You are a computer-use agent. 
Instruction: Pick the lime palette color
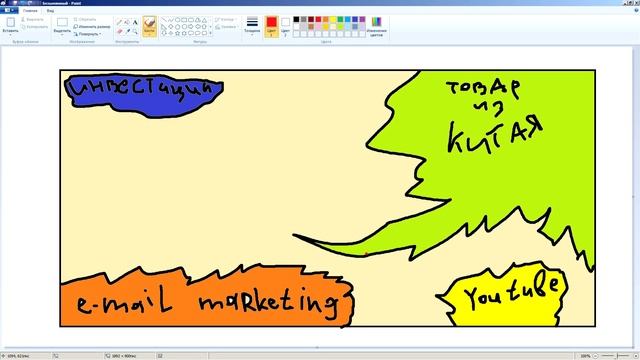(x=340, y=27)
